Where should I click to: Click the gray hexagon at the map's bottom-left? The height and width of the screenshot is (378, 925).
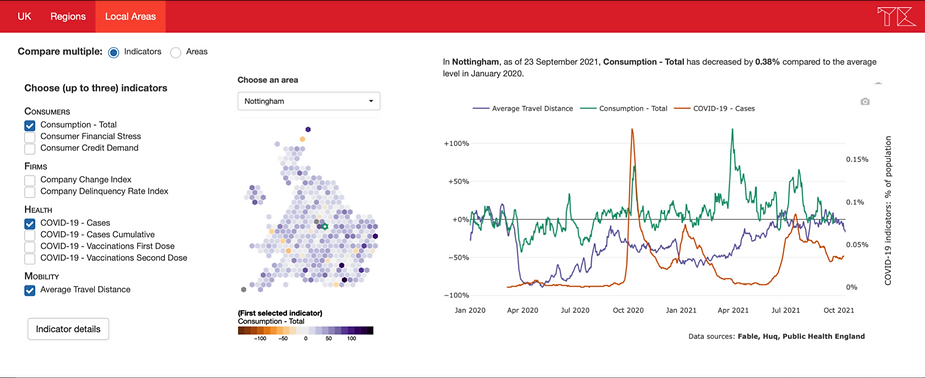pyautogui.click(x=244, y=290)
